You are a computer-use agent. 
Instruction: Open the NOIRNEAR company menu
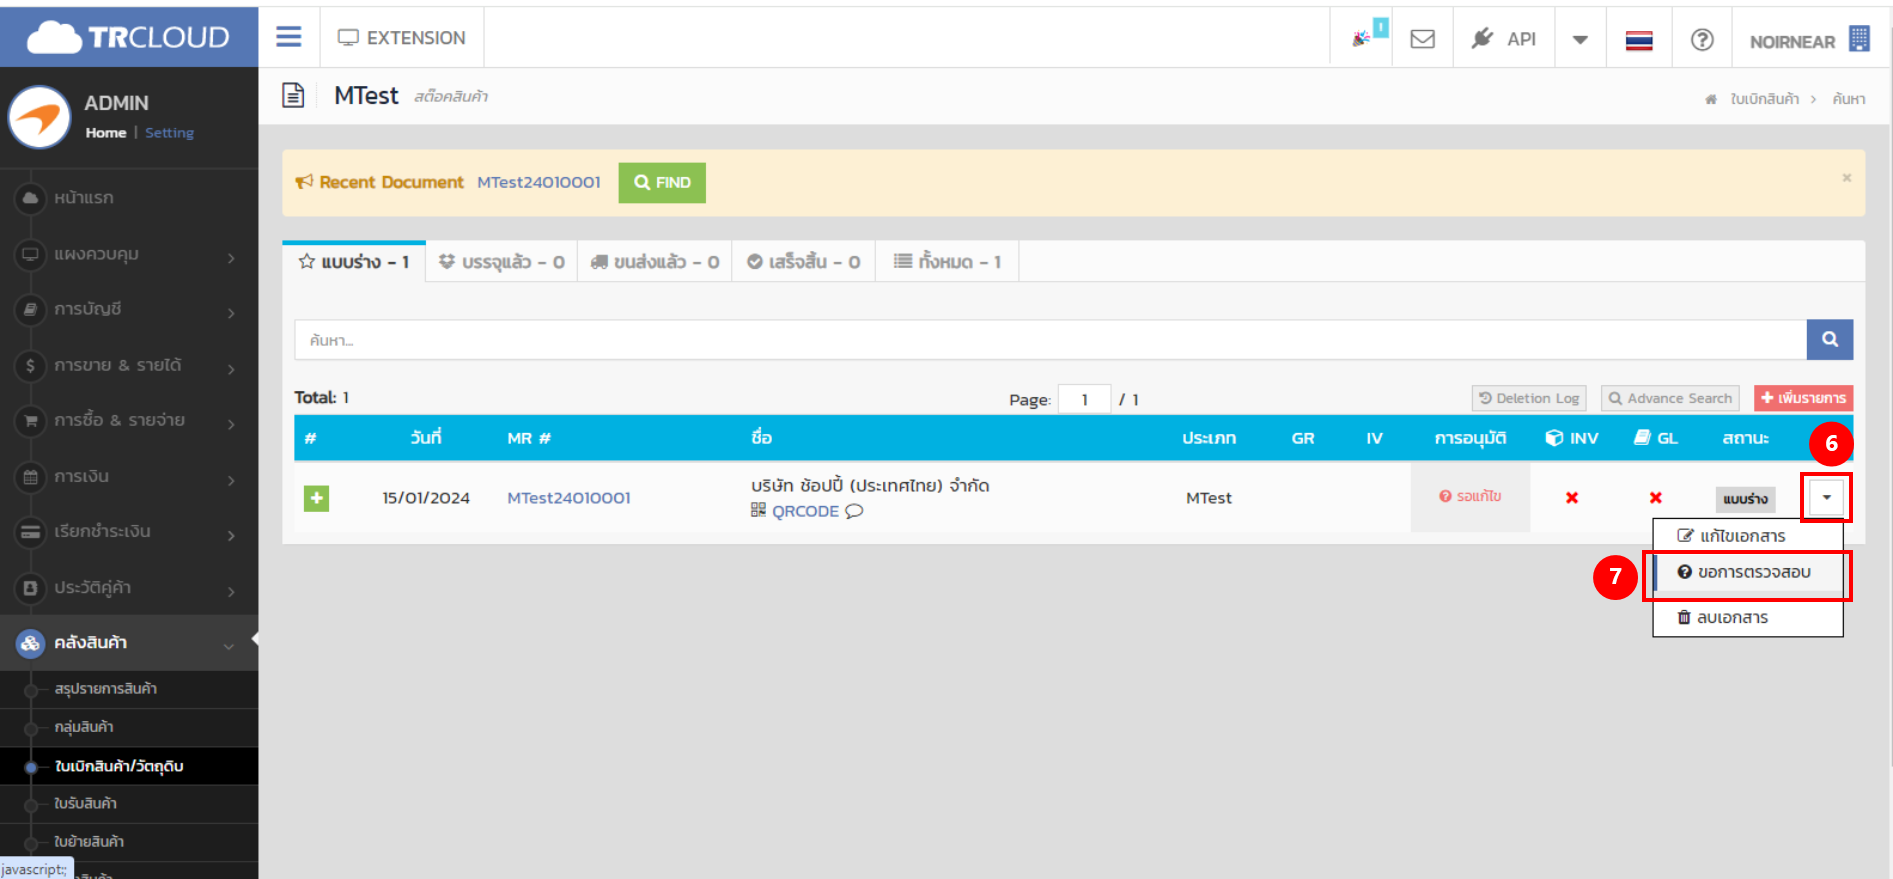(1809, 40)
